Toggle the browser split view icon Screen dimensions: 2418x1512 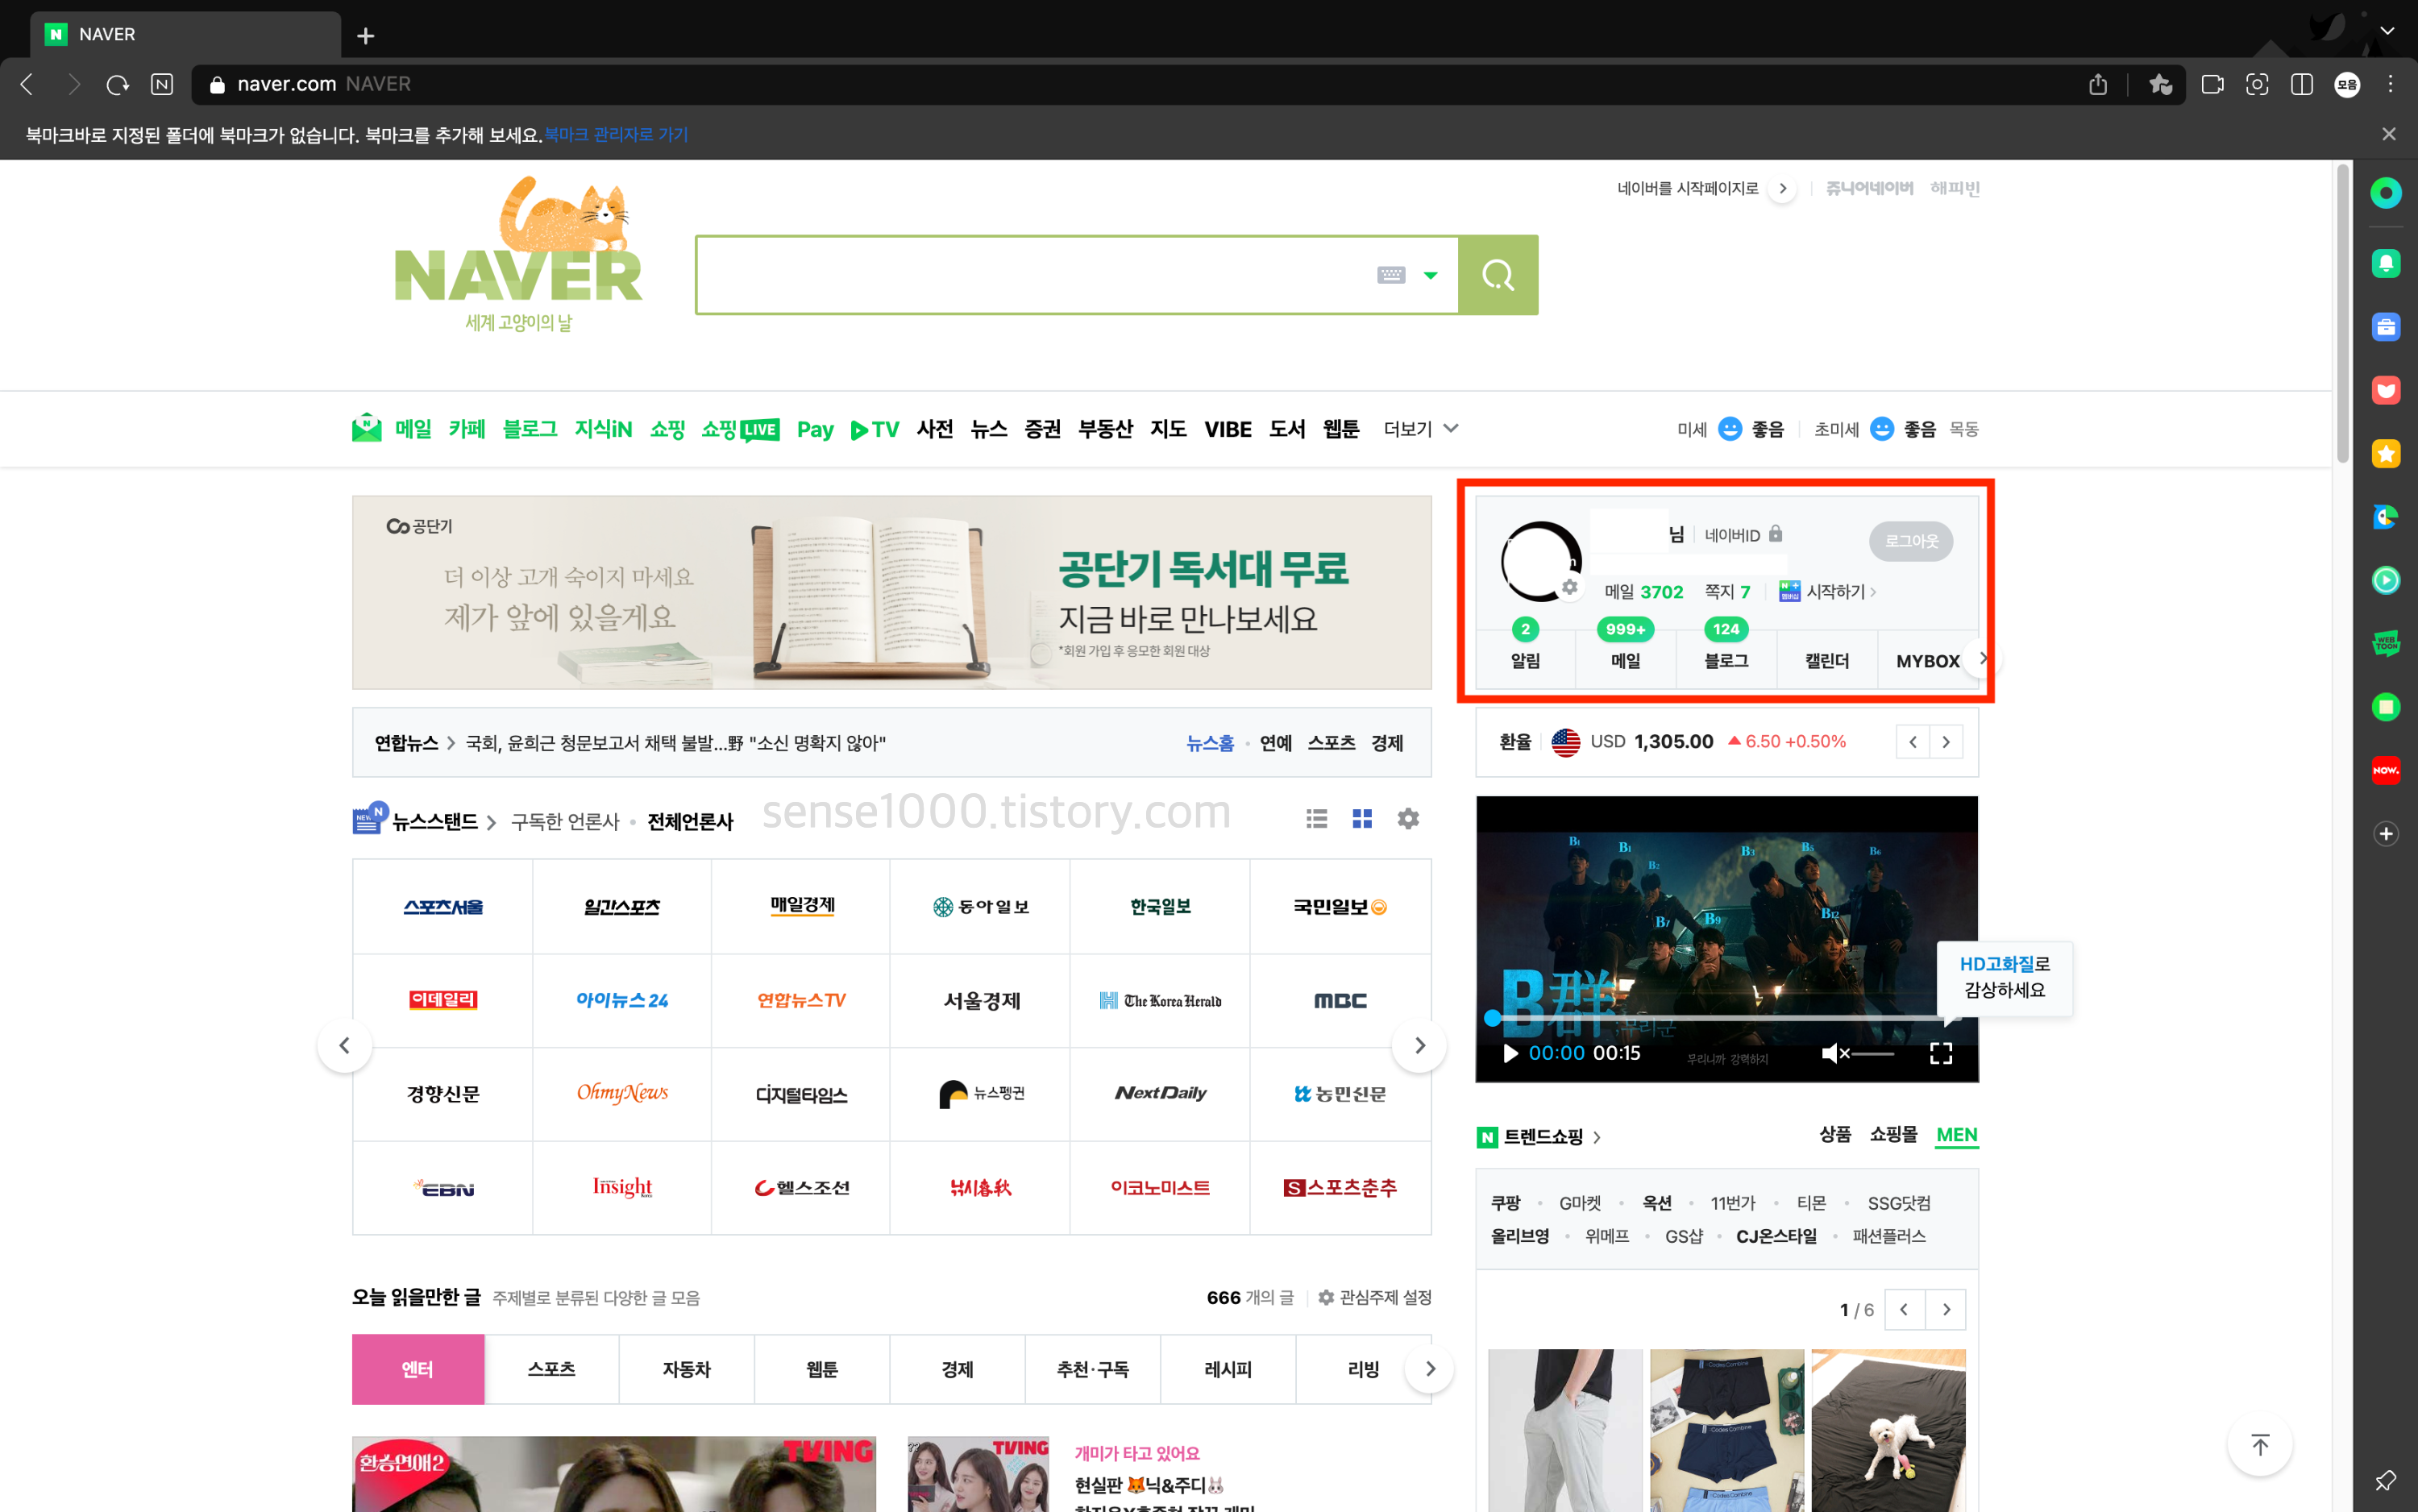coord(2301,84)
